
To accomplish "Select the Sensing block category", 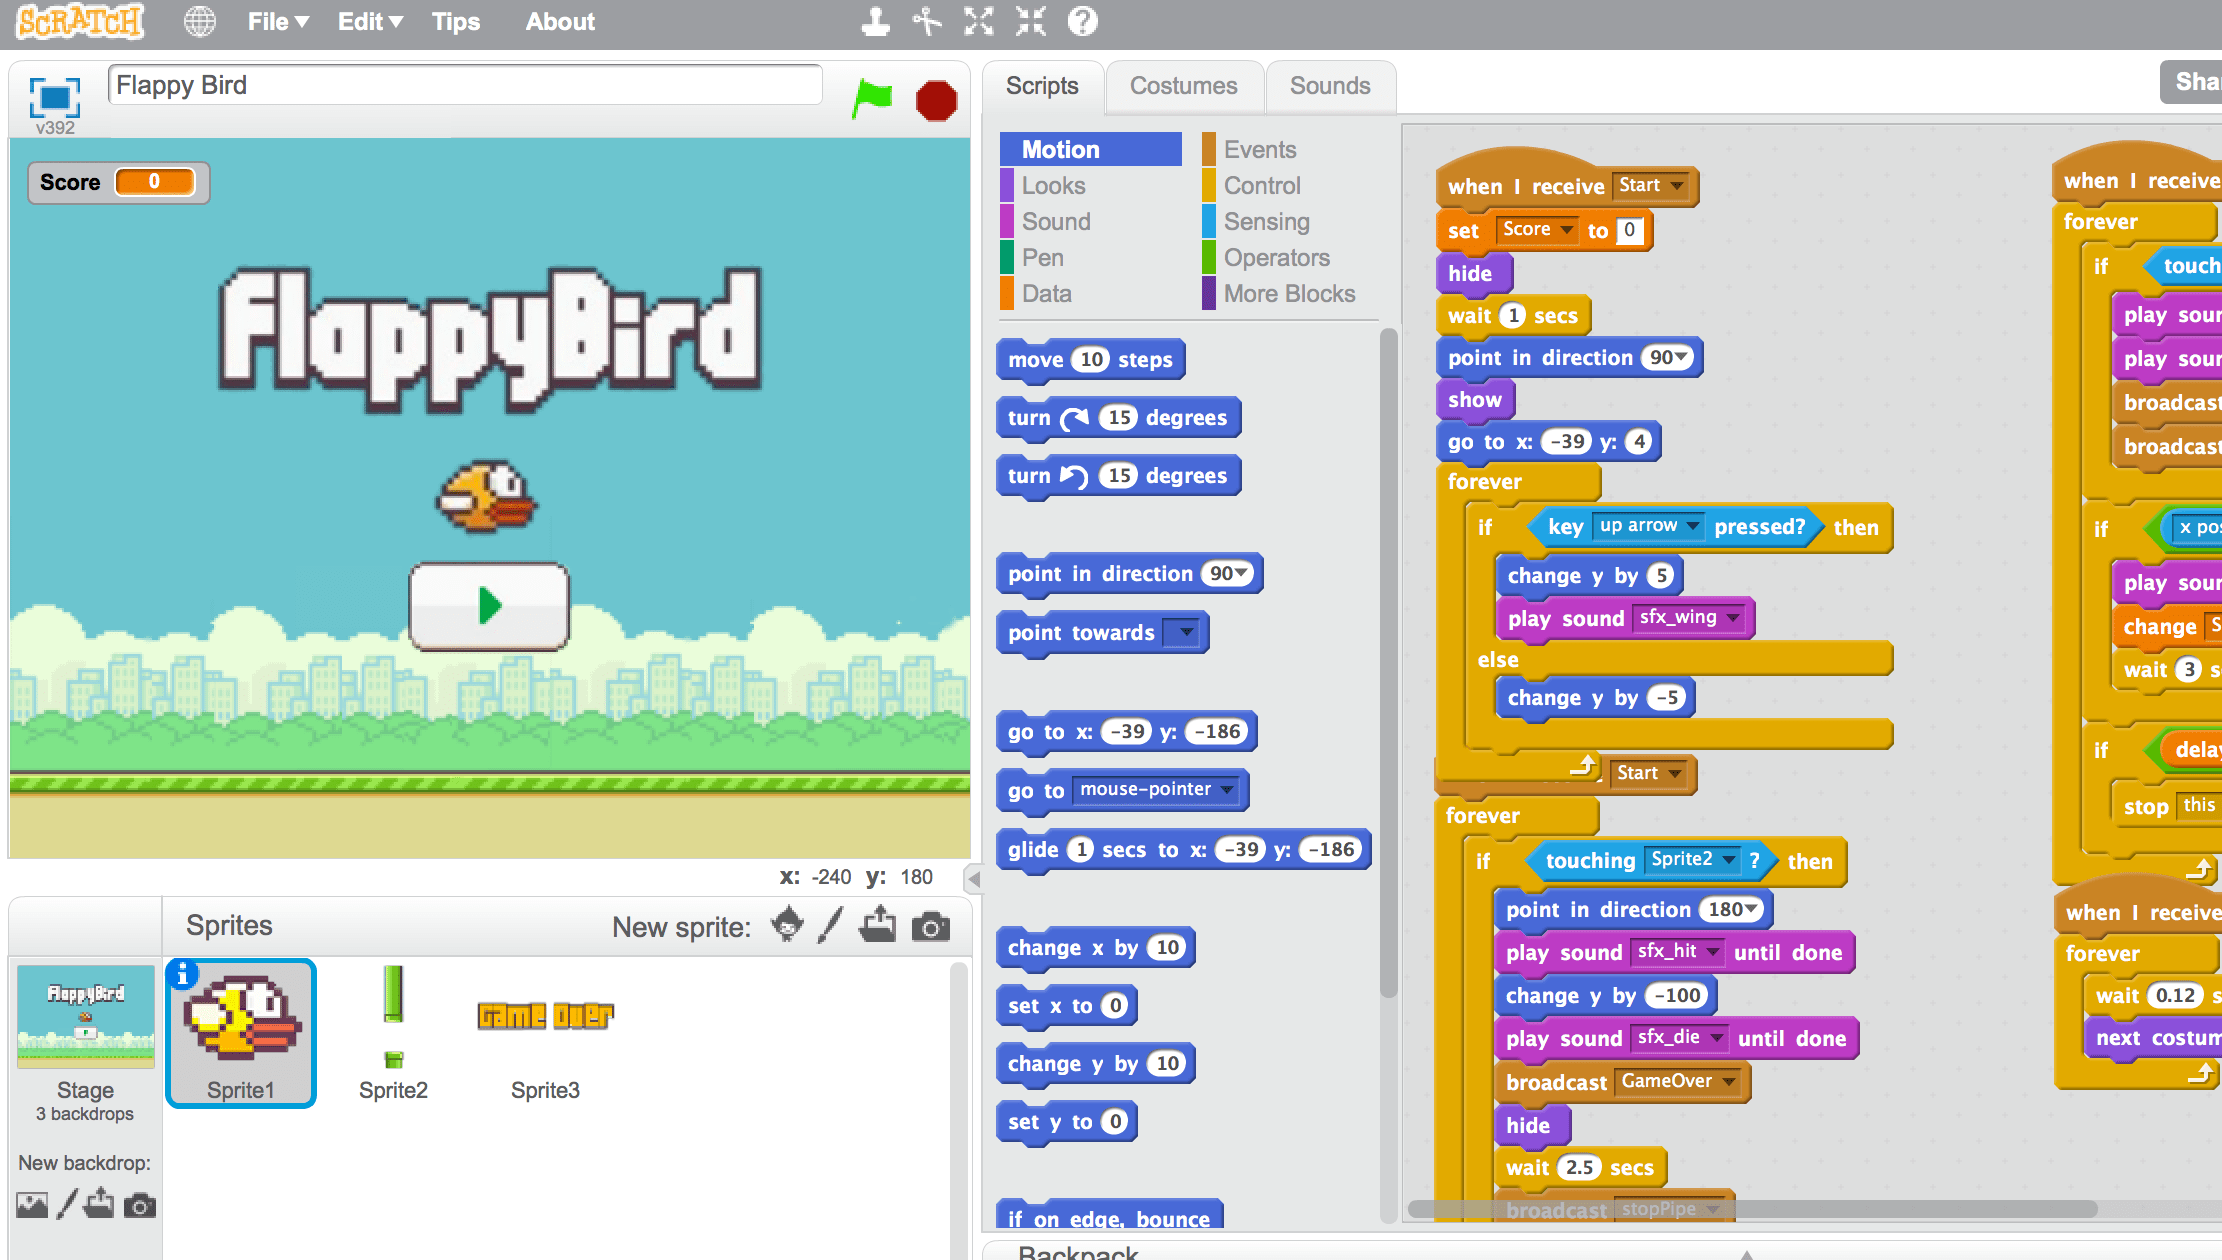I will click(1264, 221).
